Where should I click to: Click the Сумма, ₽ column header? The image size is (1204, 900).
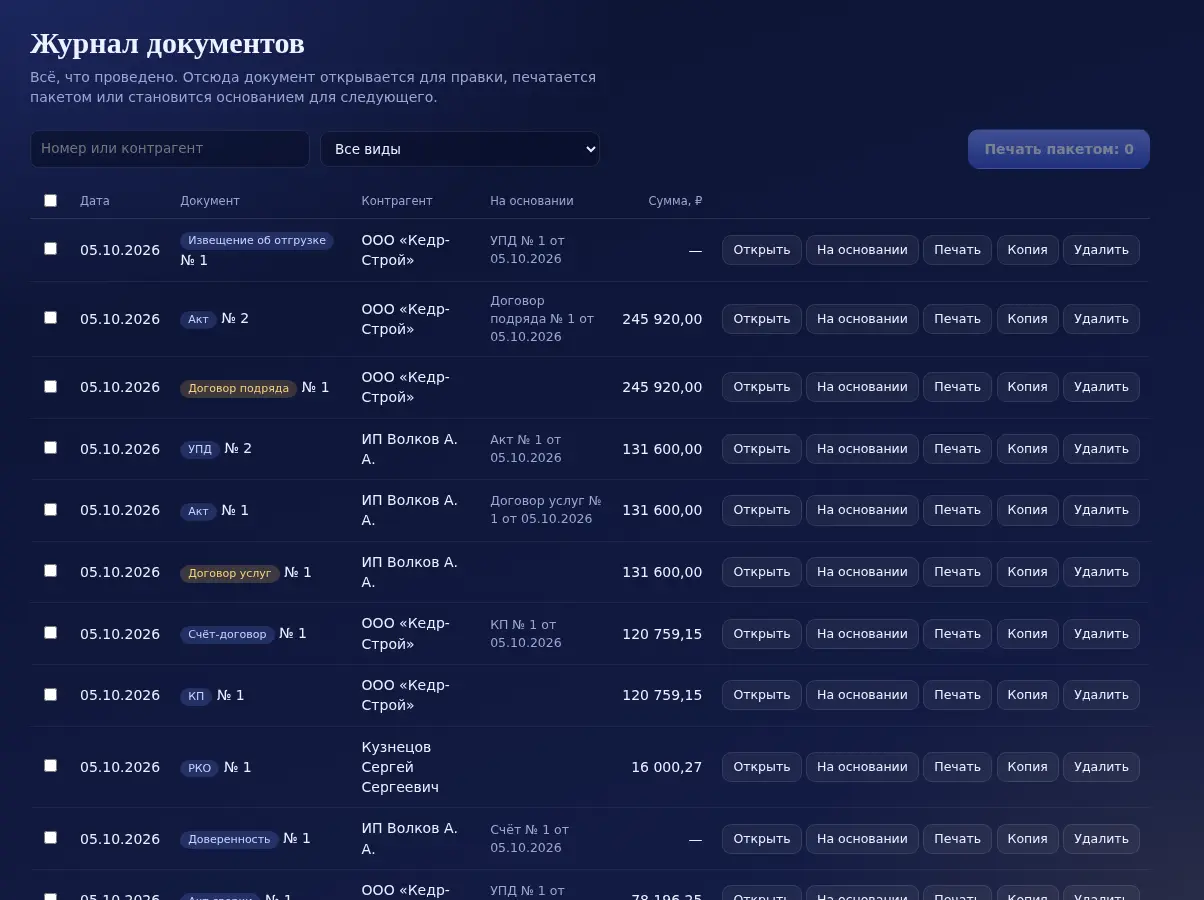pos(675,201)
